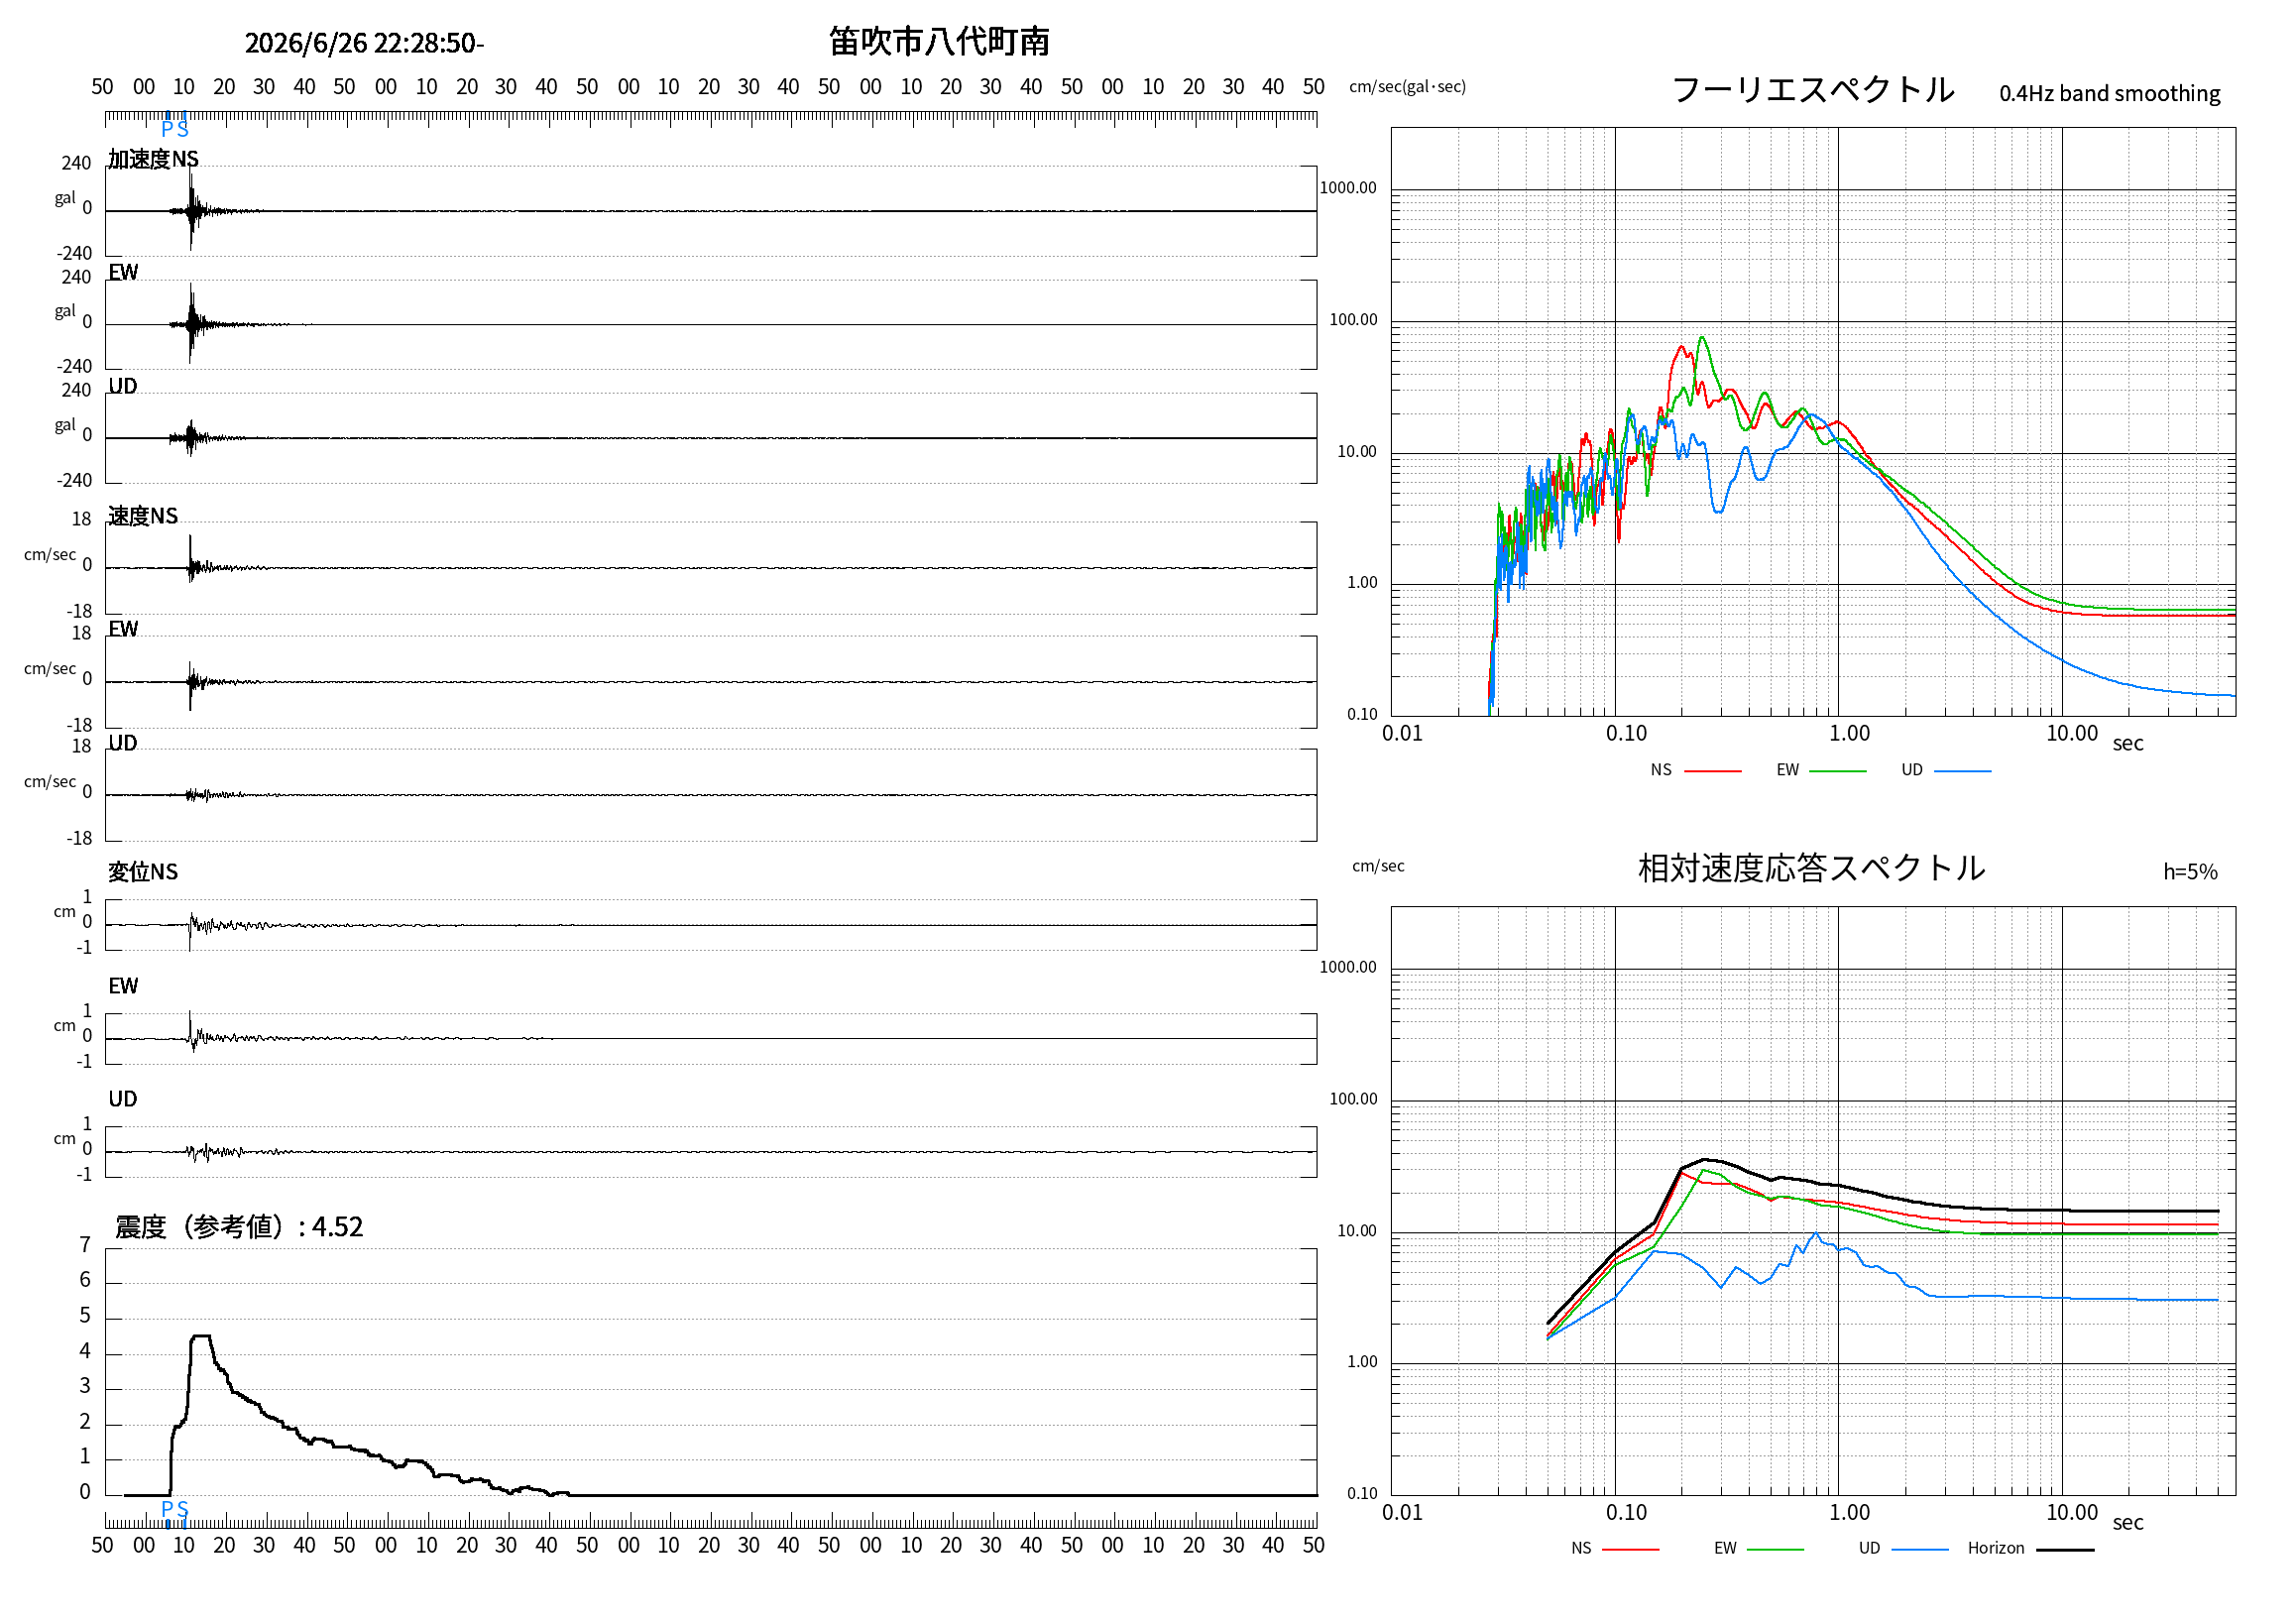Click the acceleration NS waveform main spike
Screen dimensions: 2296x1623
(191, 209)
